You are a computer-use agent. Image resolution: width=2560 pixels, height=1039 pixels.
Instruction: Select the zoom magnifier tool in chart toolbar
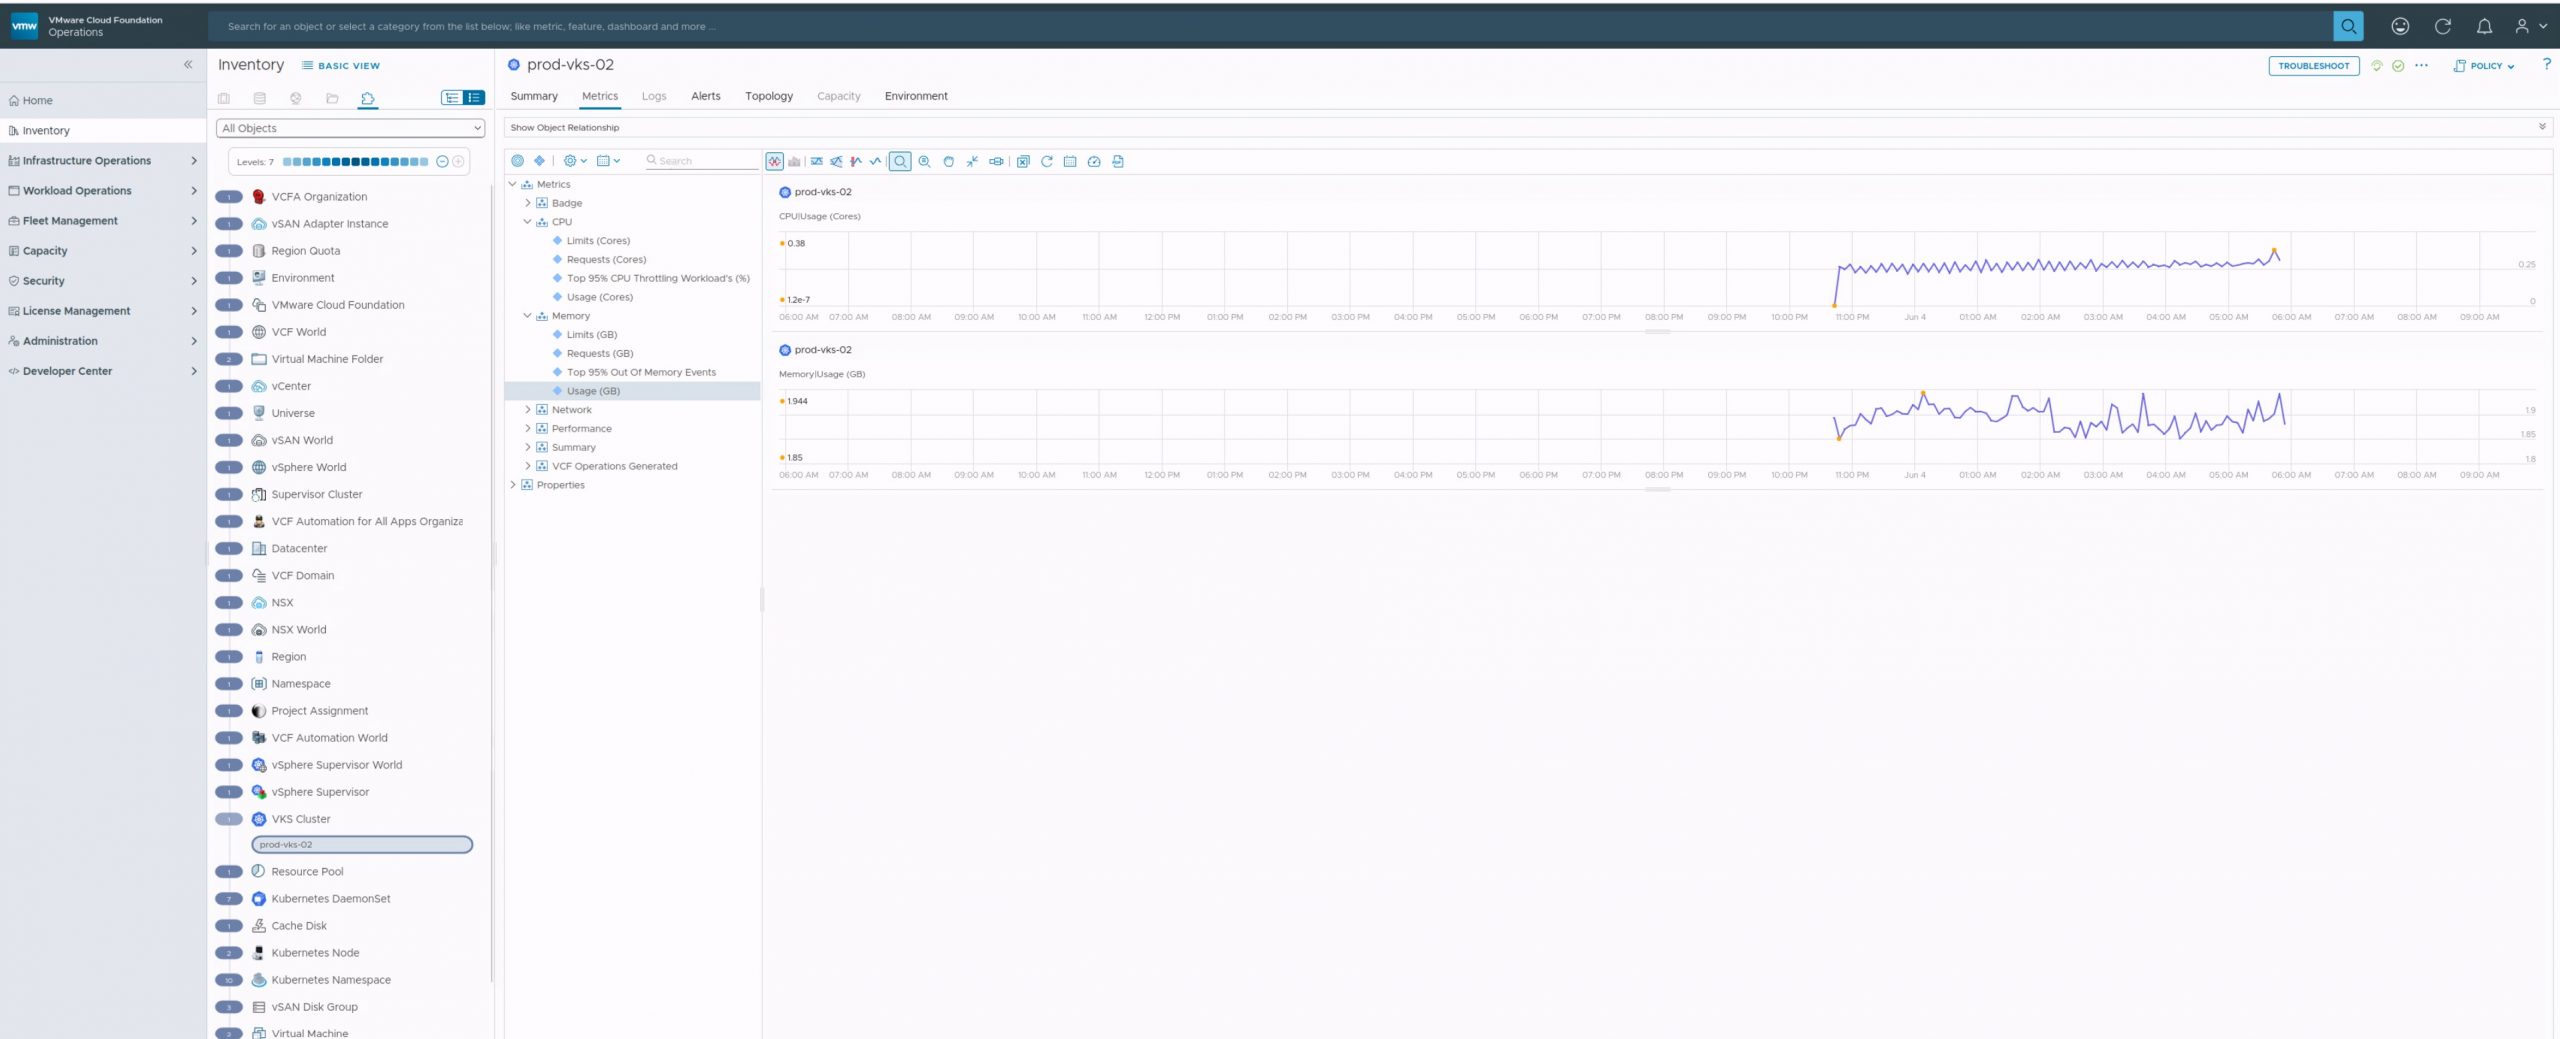pyautogui.click(x=900, y=161)
